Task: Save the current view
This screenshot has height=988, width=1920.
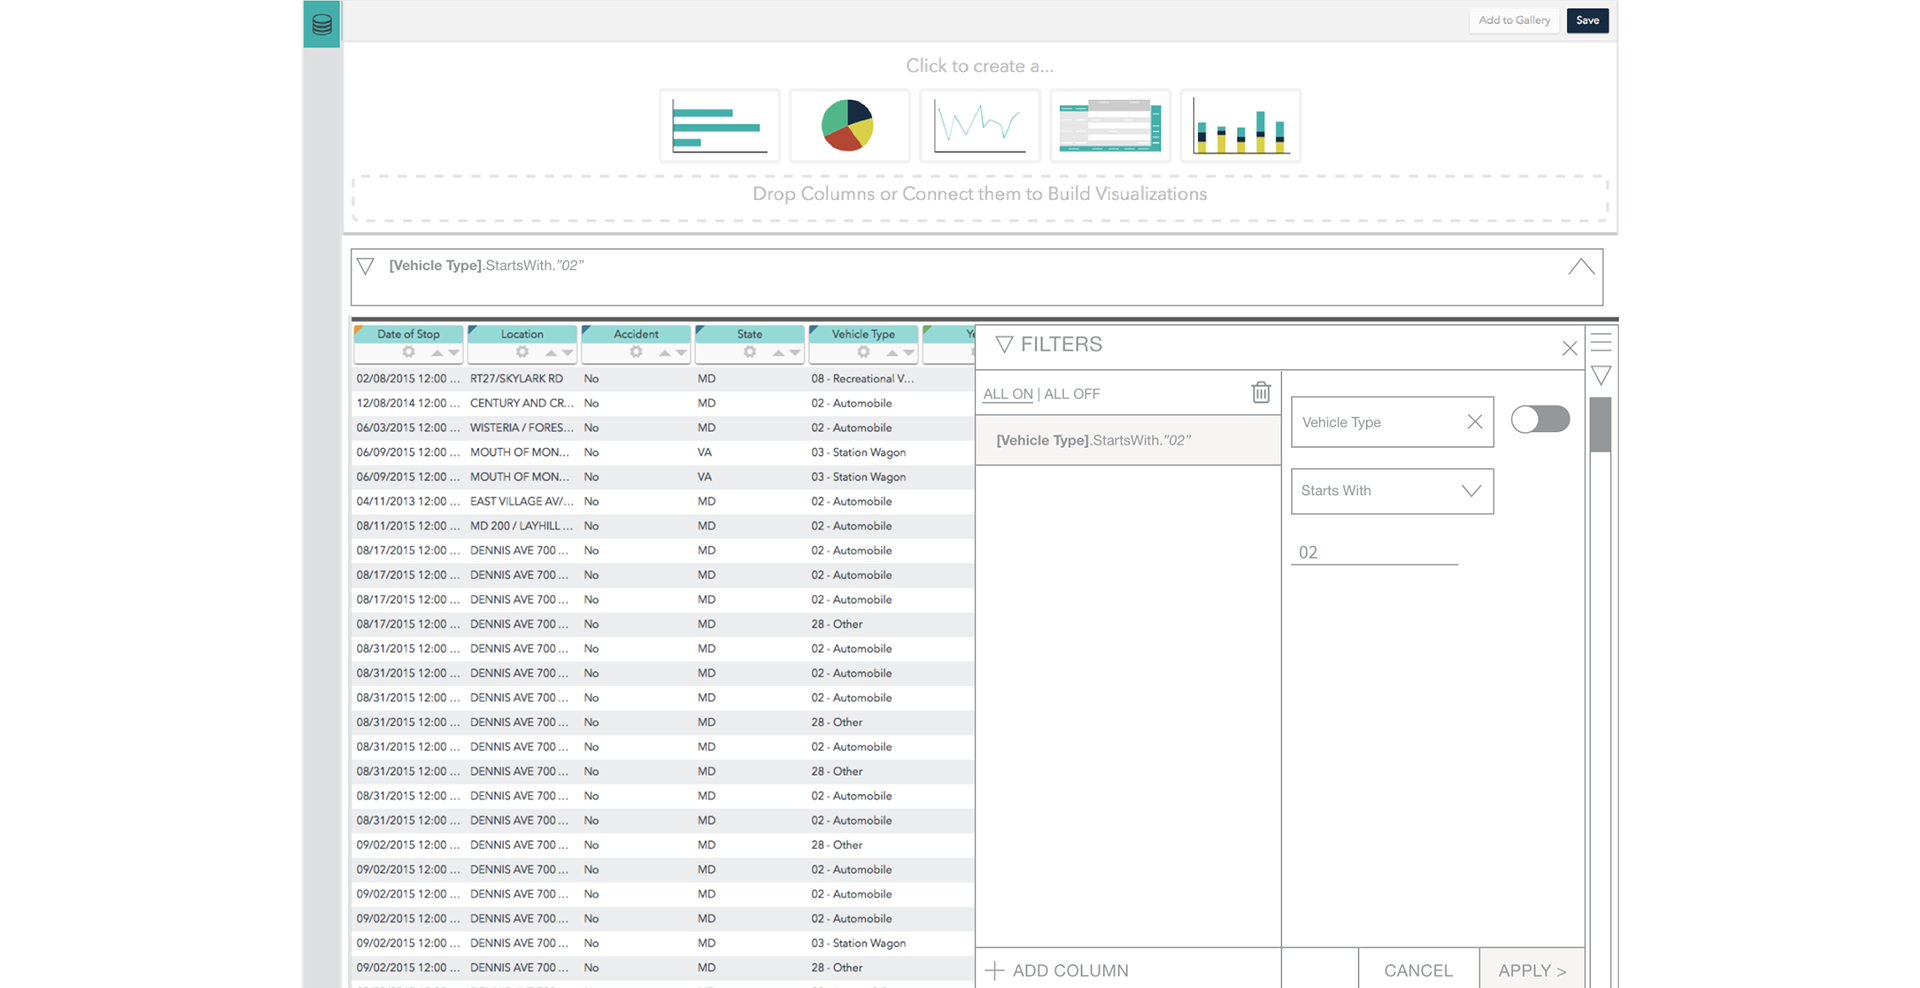Action: tap(1588, 20)
